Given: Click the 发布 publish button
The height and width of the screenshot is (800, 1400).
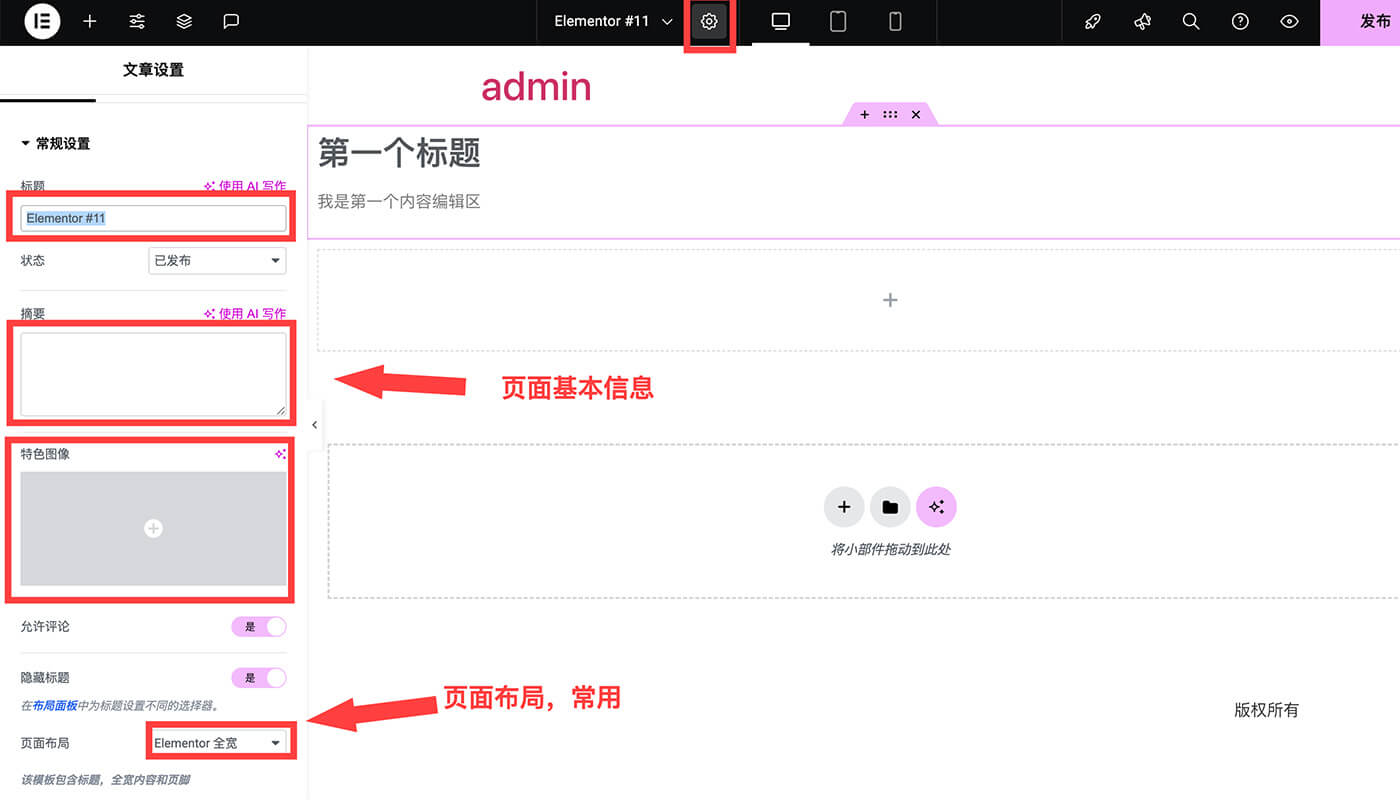Looking at the screenshot, I should point(1360,22).
